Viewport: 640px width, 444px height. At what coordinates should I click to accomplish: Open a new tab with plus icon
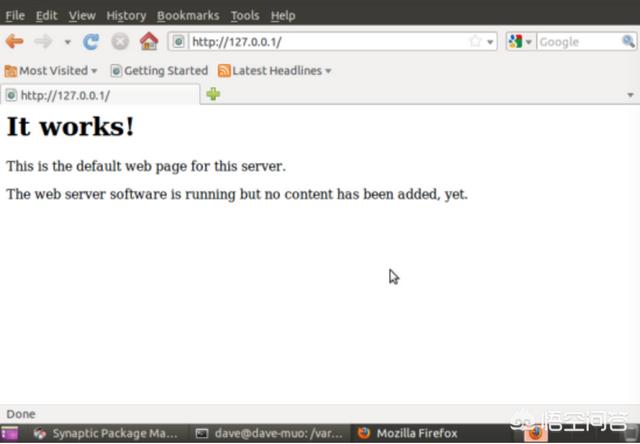click(x=213, y=95)
